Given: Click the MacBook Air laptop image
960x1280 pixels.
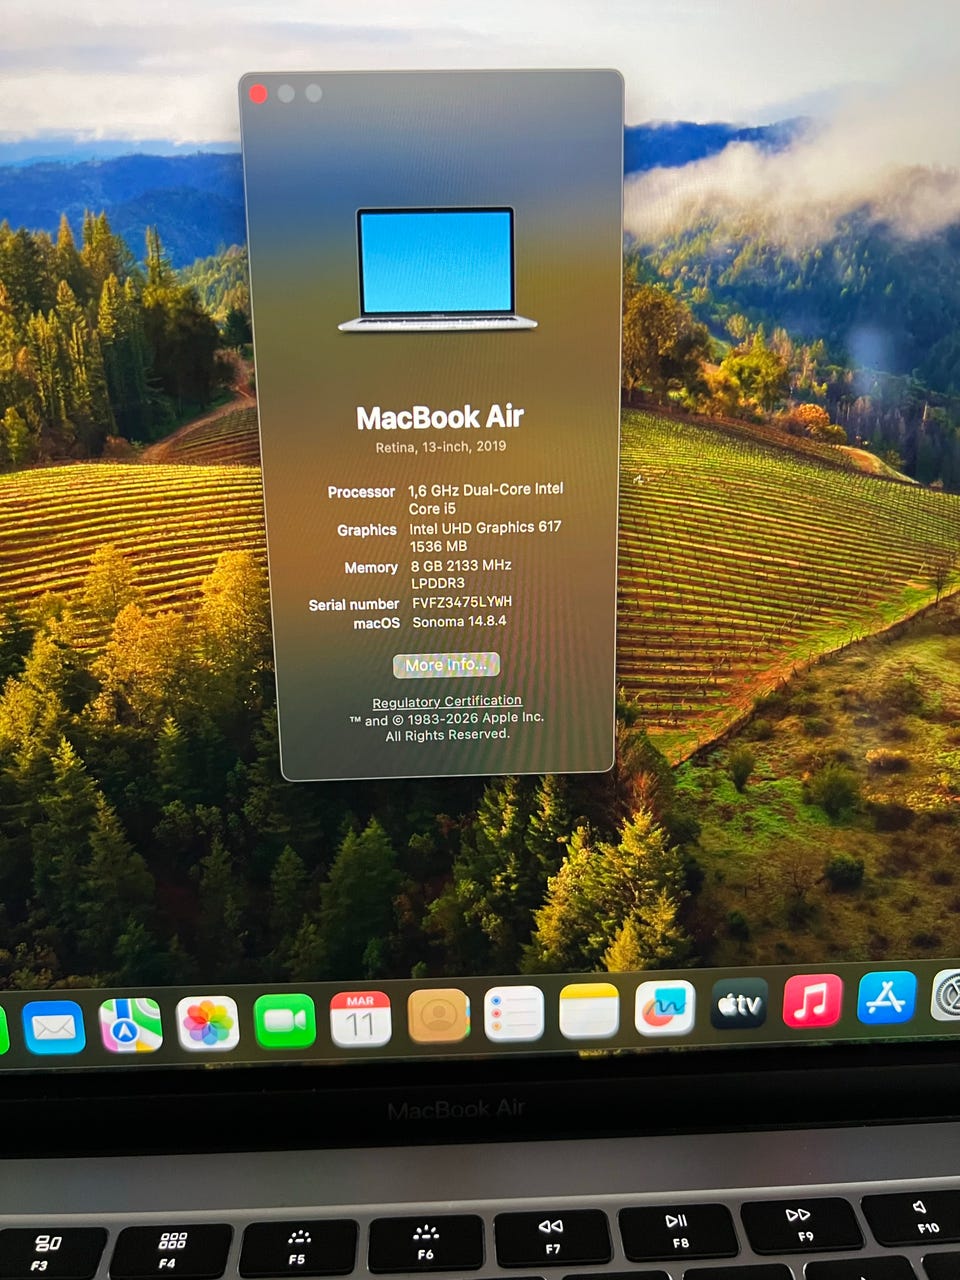Looking at the screenshot, I should click(437, 270).
